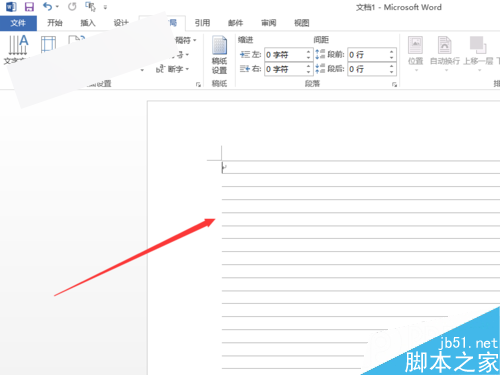Screen dimensions: 500x375
Task: Switch to the 引用 tab
Action: point(202,23)
